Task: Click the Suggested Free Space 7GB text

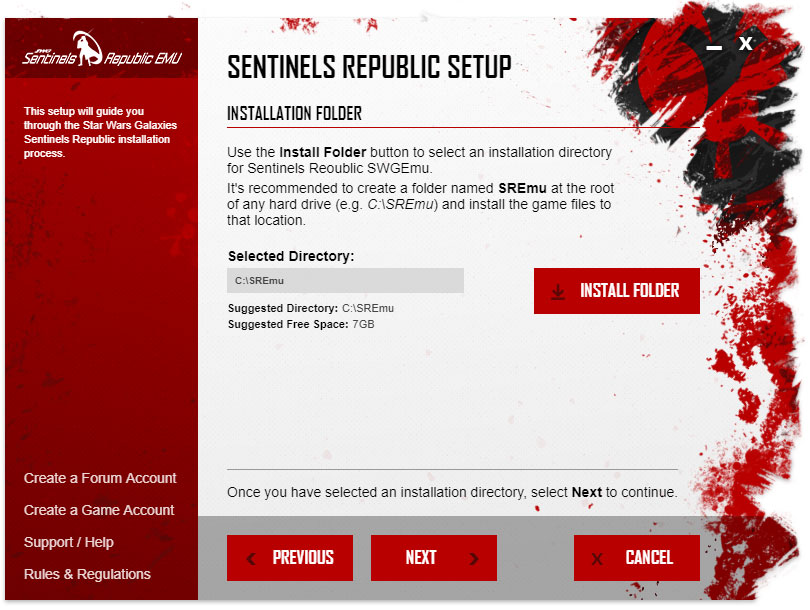Action: click(301, 324)
